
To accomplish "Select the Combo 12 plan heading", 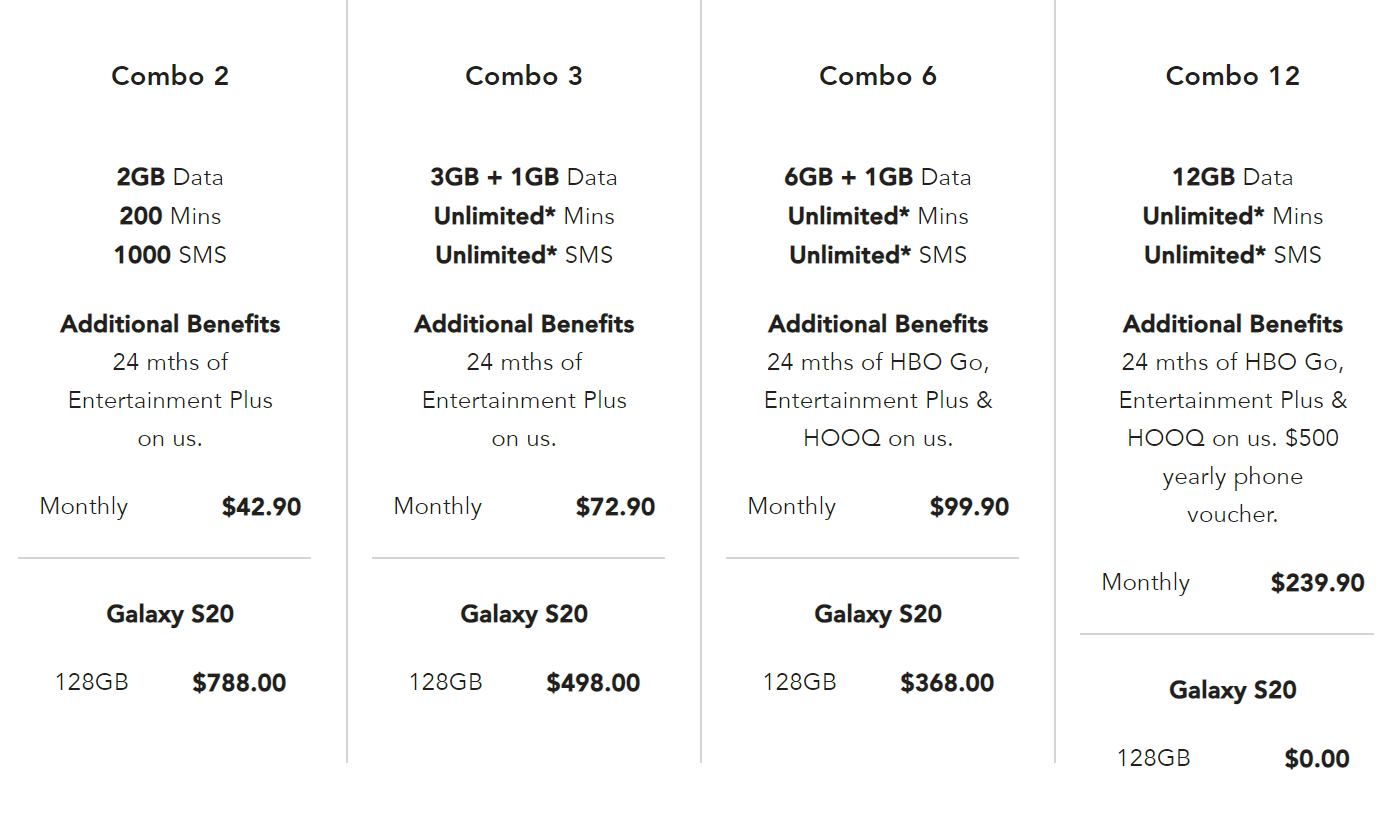I will click(1233, 76).
